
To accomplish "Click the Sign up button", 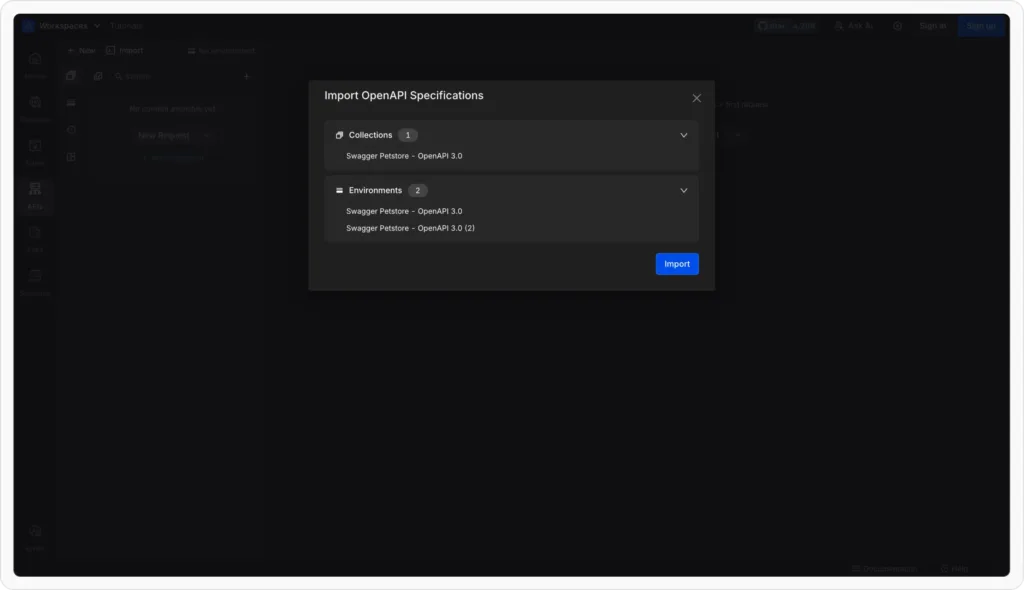I will [x=981, y=25].
